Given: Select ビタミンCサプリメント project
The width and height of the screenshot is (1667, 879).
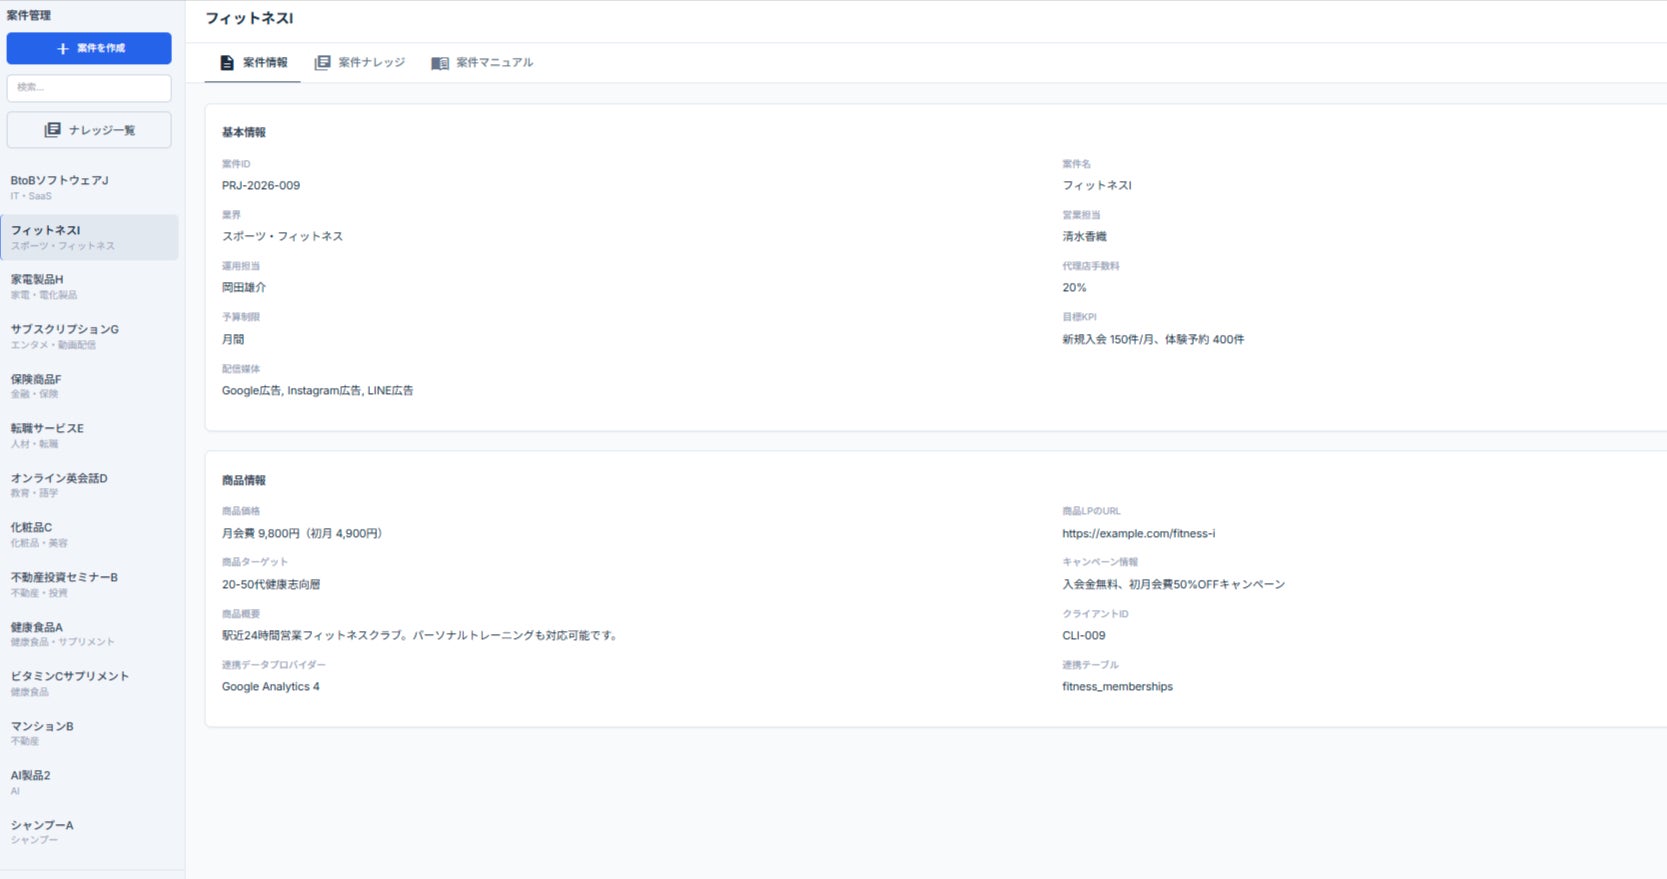Looking at the screenshot, I should [90, 683].
